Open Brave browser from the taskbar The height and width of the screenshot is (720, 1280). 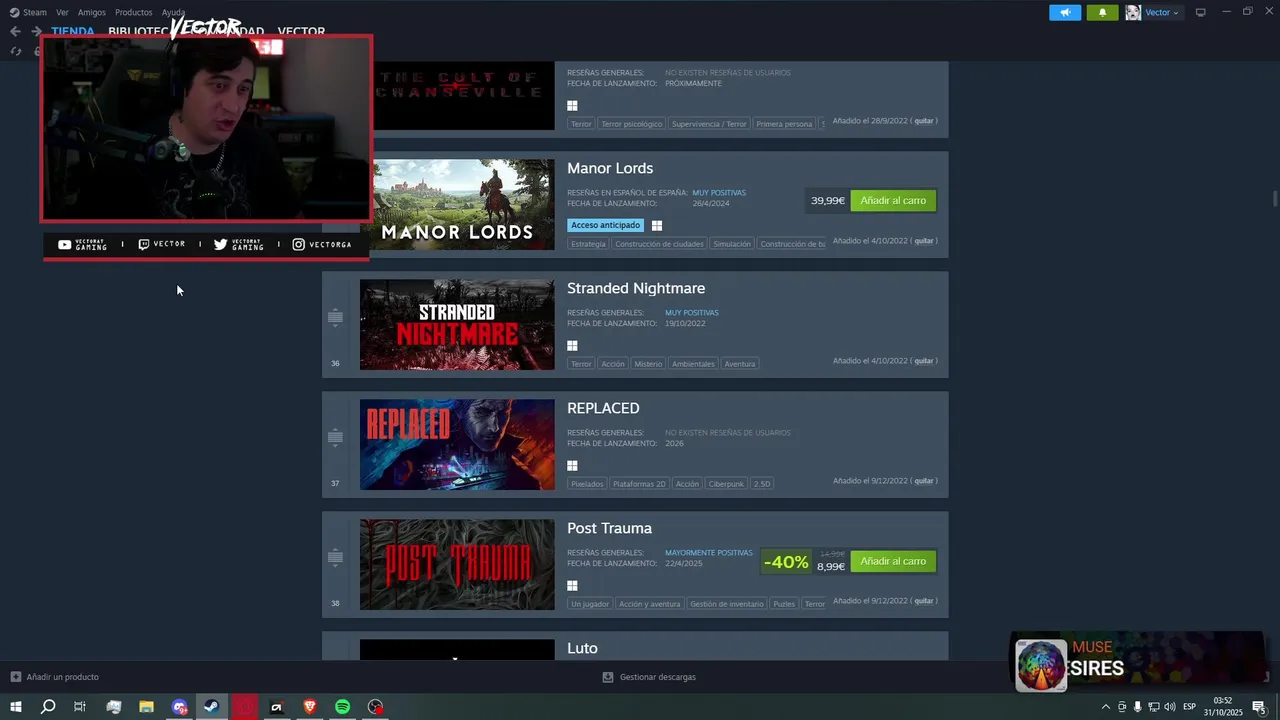click(x=309, y=707)
